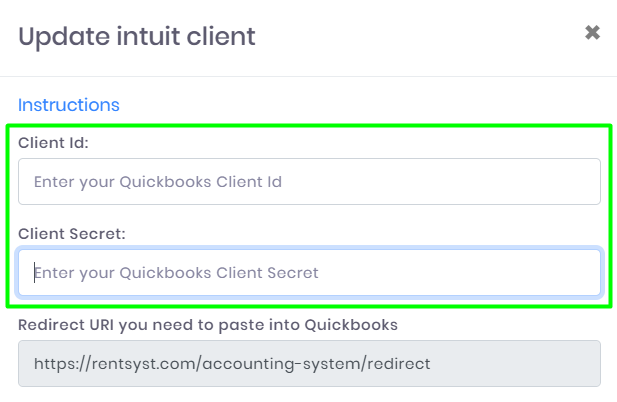Click the "Update intuit client" dialog title
The height and width of the screenshot is (402, 617).
pyautogui.click(x=137, y=37)
